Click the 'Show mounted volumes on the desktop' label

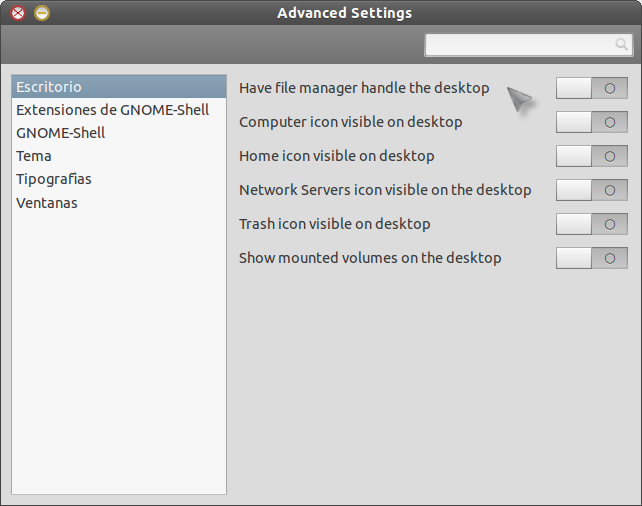(x=370, y=258)
